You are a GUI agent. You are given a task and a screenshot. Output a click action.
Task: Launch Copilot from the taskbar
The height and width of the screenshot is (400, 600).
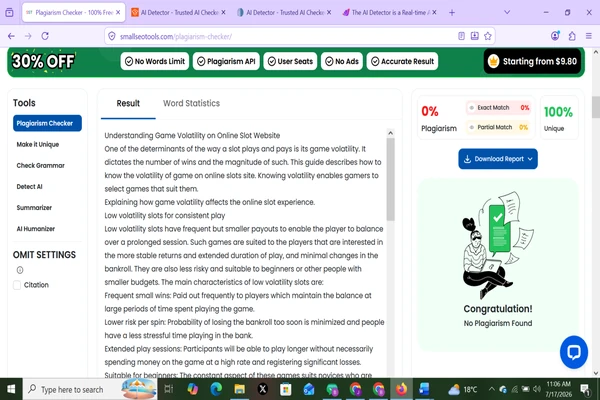click(192, 389)
